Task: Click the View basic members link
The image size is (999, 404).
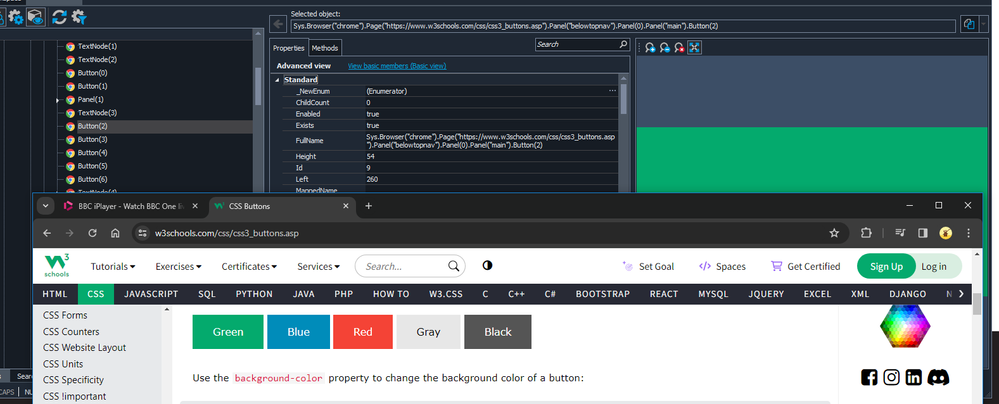Action: click(396, 66)
